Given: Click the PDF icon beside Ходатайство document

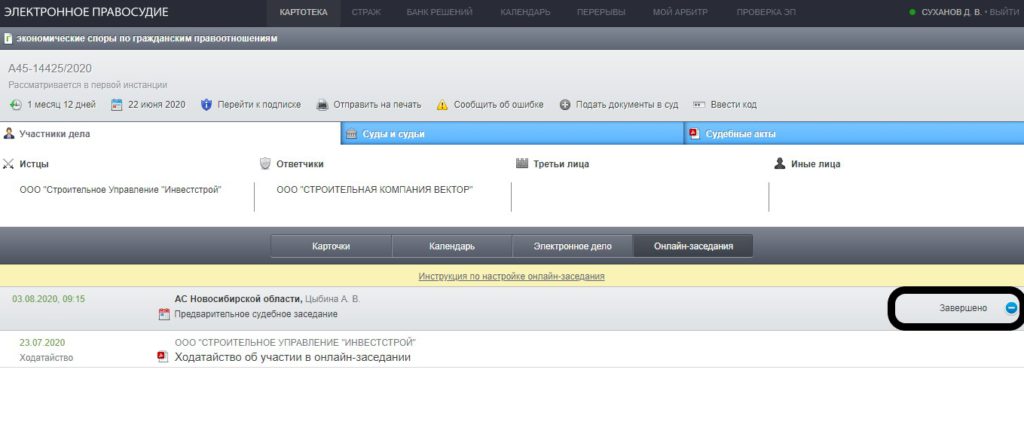Looking at the screenshot, I should (162, 357).
